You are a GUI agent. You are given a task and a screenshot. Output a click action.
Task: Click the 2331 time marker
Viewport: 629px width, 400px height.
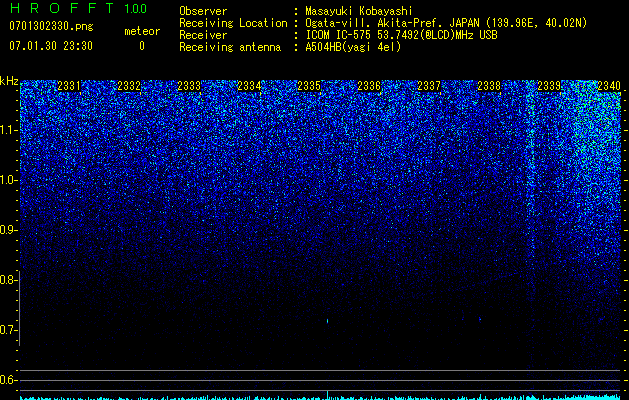pos(69,86)
